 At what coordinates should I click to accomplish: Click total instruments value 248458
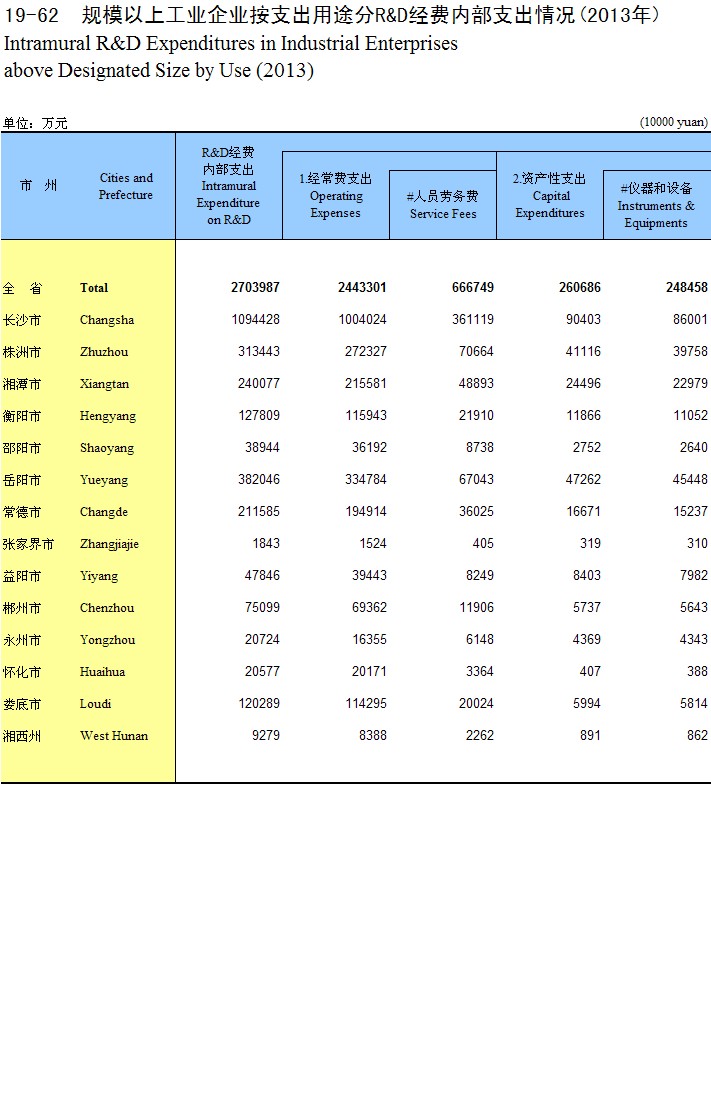tap(686, 287)
